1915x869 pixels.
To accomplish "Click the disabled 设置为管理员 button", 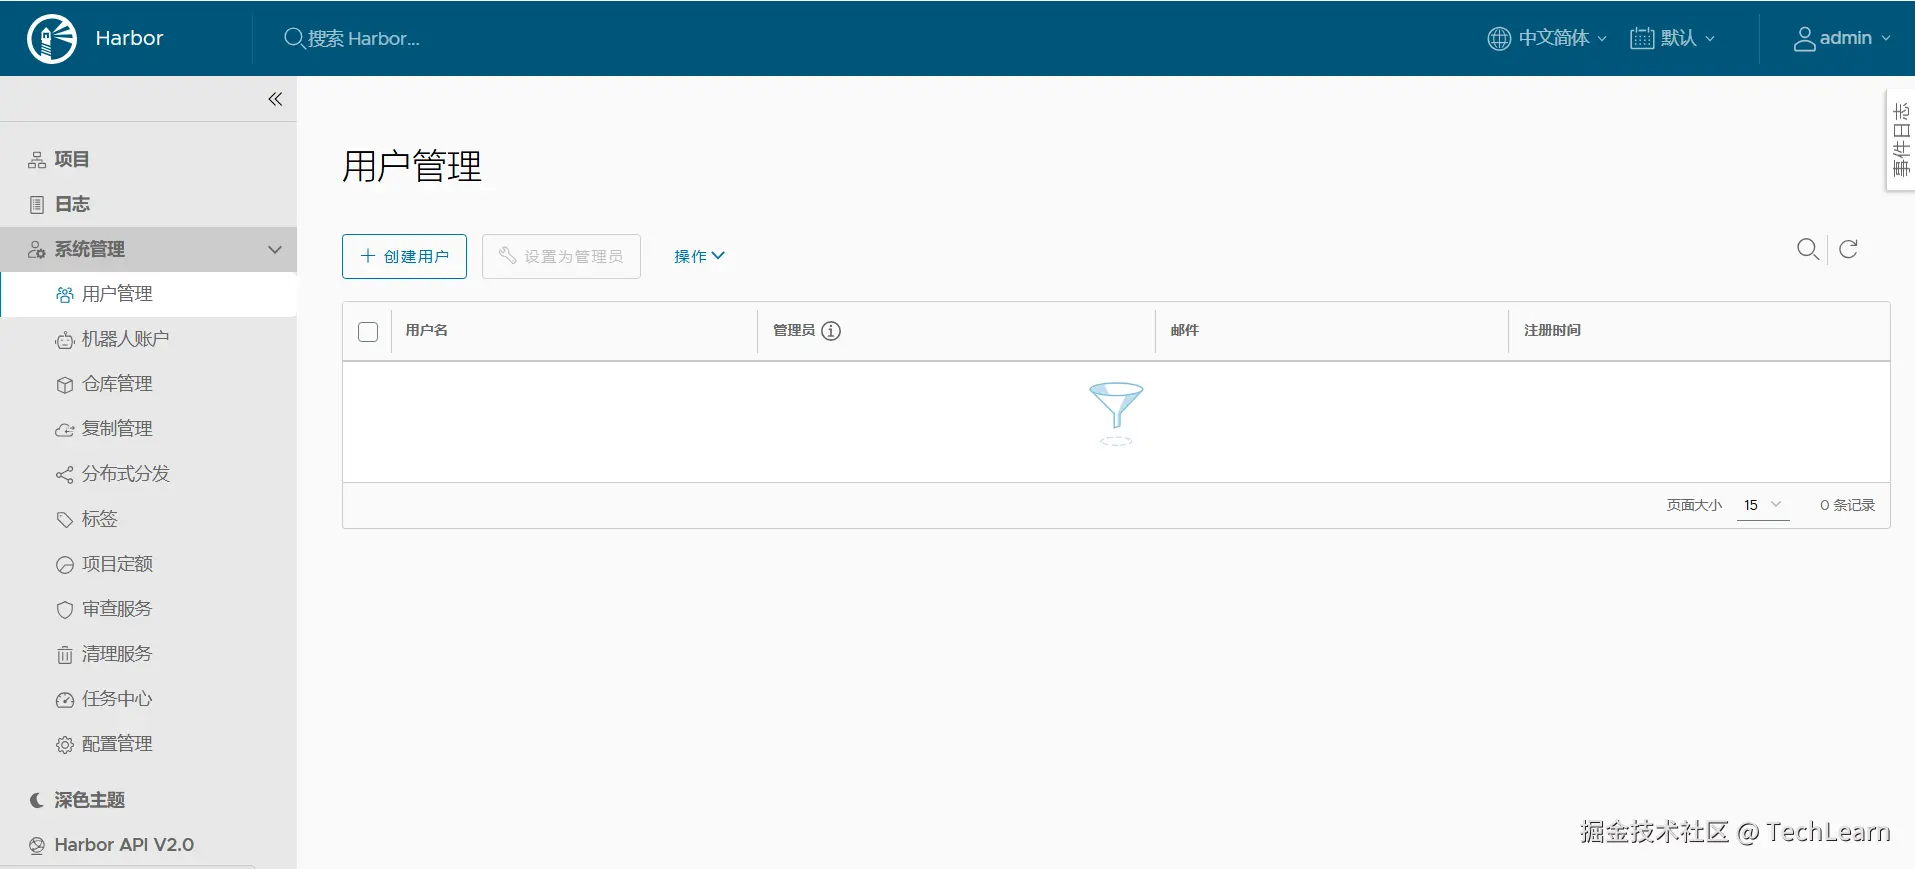I will (x=561, y=256).
